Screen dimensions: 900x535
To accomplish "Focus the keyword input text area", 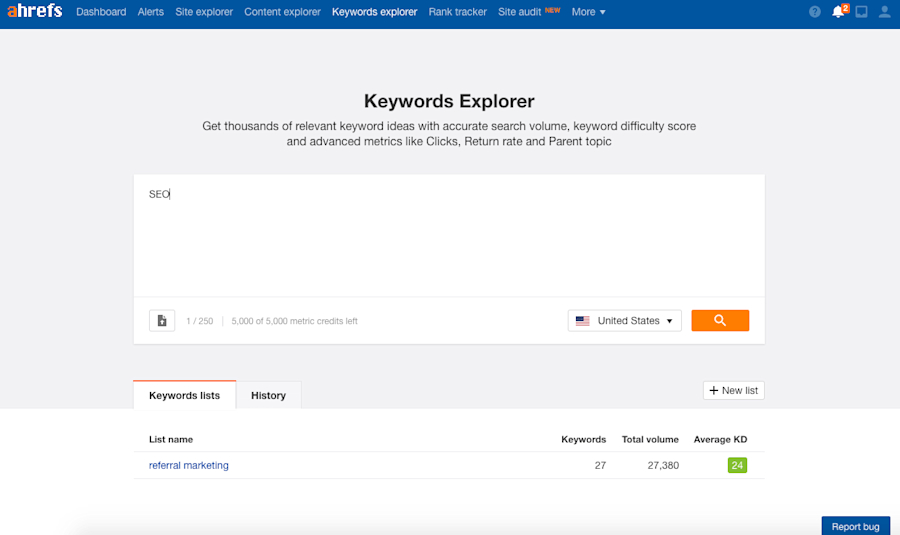I will tap(449, 240).
